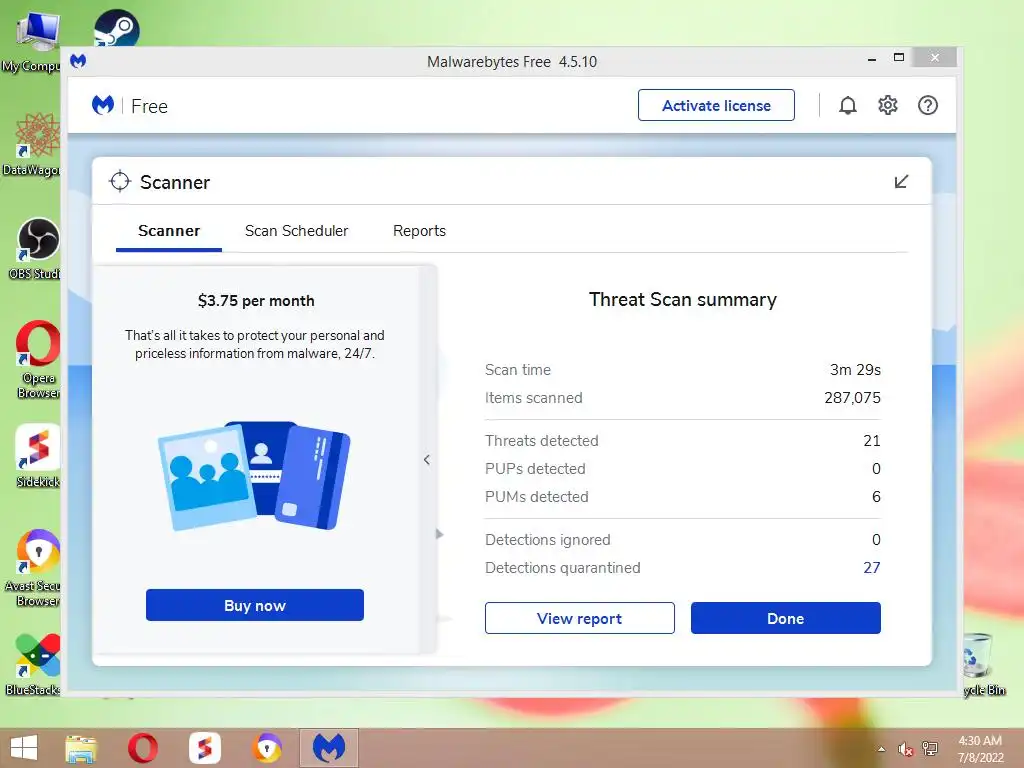Click the promo illustration of cards and photo

pos(255,475)
